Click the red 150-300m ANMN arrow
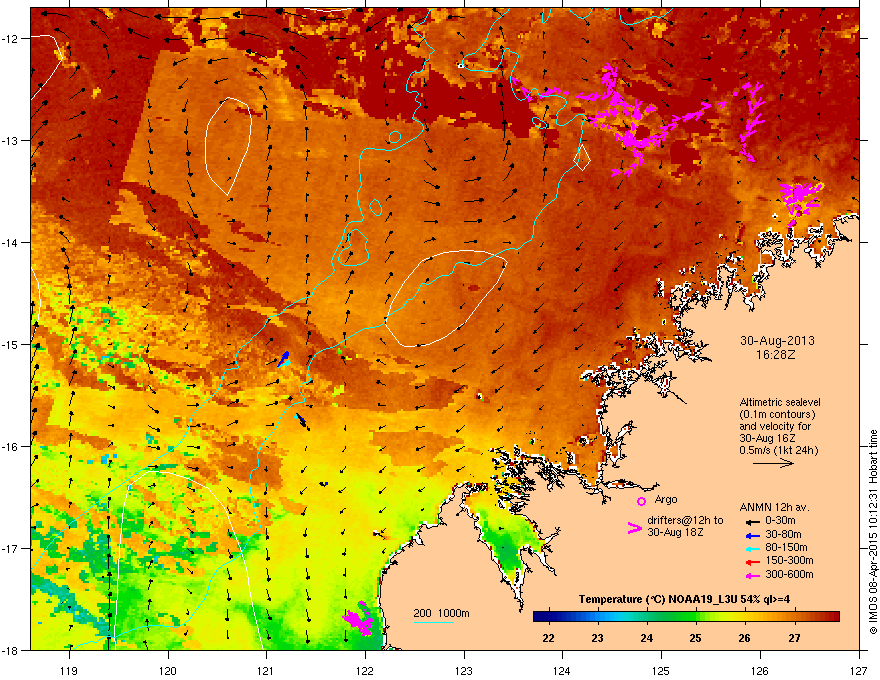 [752, 561]
